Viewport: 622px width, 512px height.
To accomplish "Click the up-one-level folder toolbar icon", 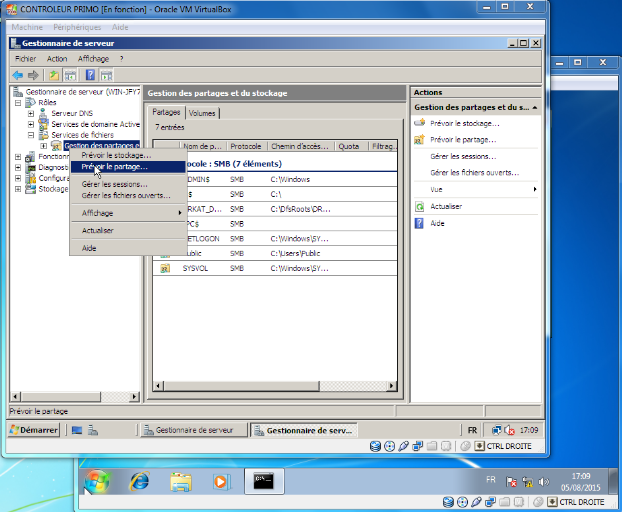I will click(x=54, y=75).
